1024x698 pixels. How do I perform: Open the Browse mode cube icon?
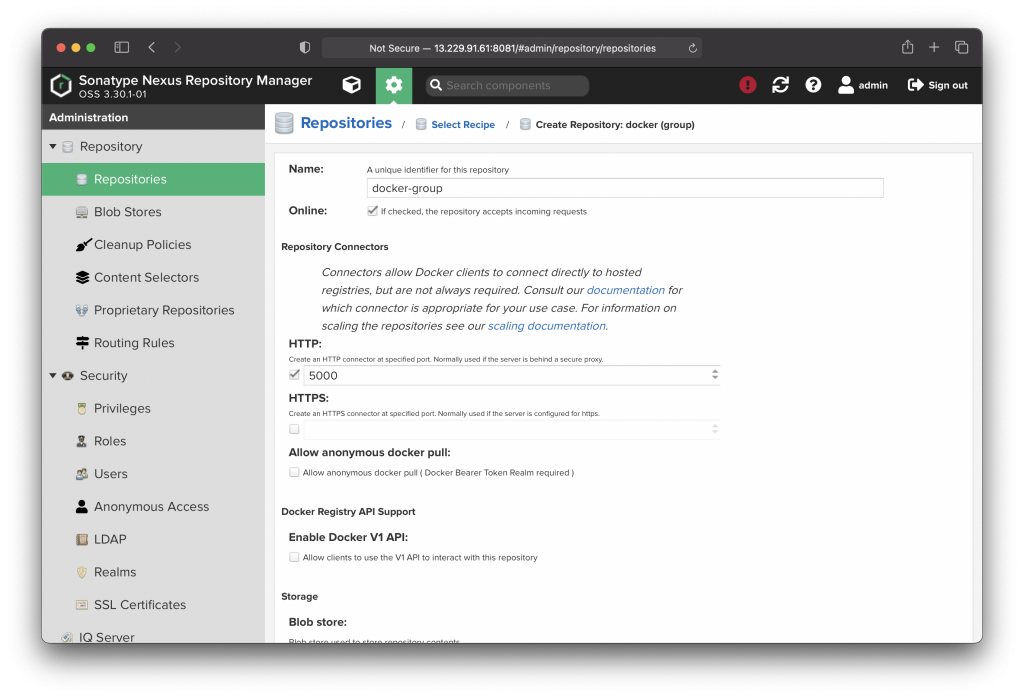(x=351, y=85)
